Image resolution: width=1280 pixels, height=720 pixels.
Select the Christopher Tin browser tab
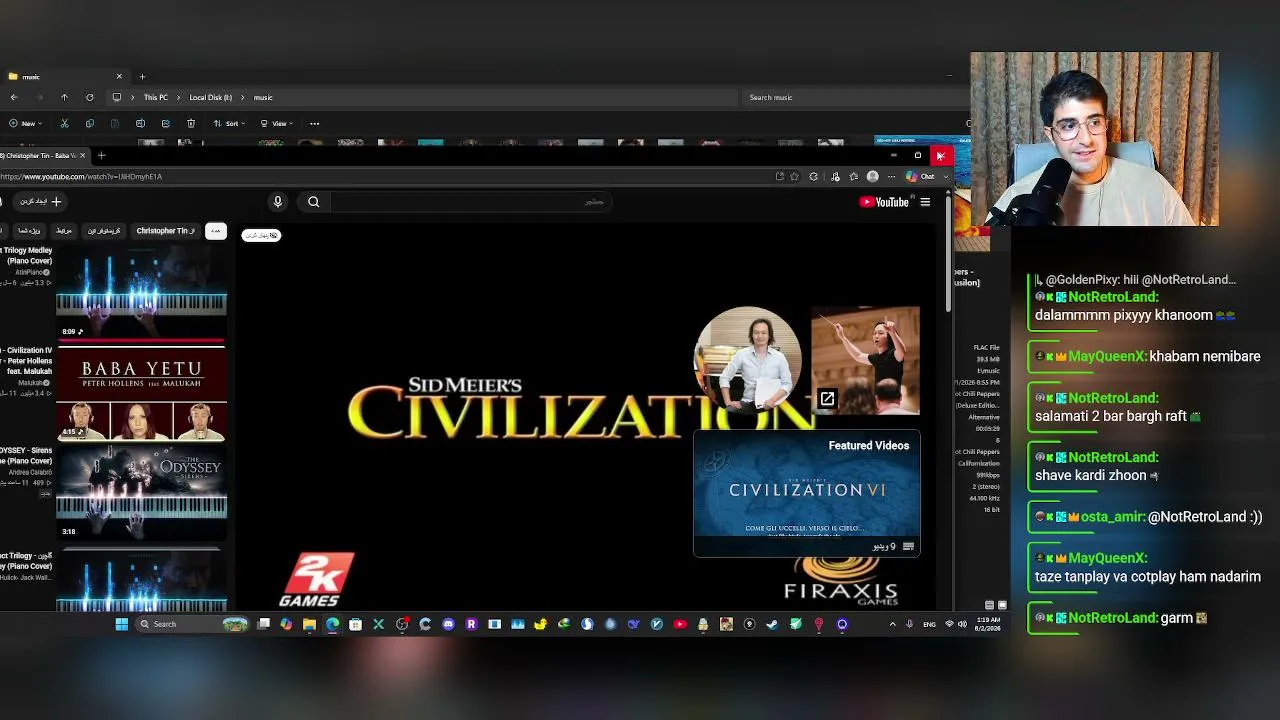point(44,155)
